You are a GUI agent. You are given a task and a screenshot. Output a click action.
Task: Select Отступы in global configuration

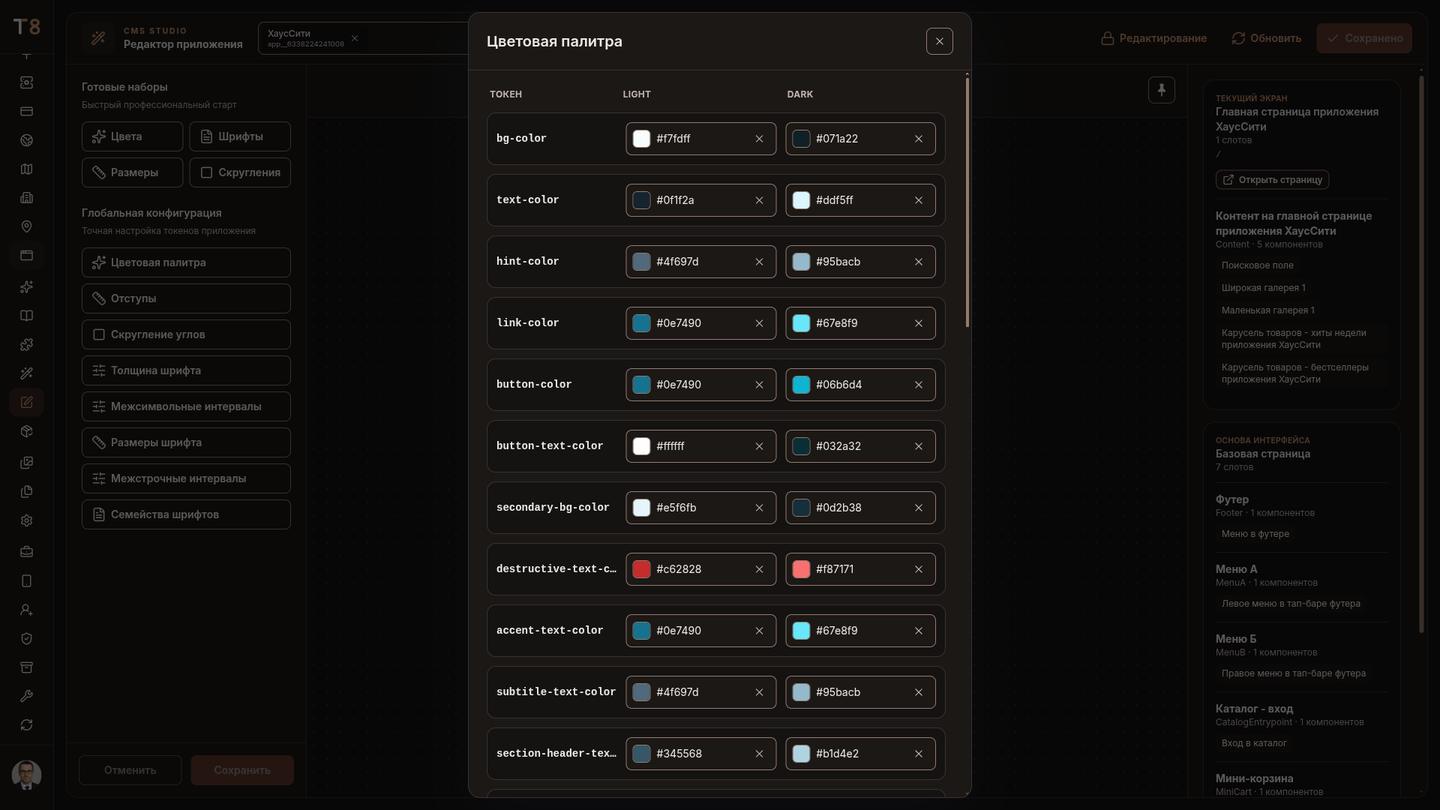[x=186, y=299]
